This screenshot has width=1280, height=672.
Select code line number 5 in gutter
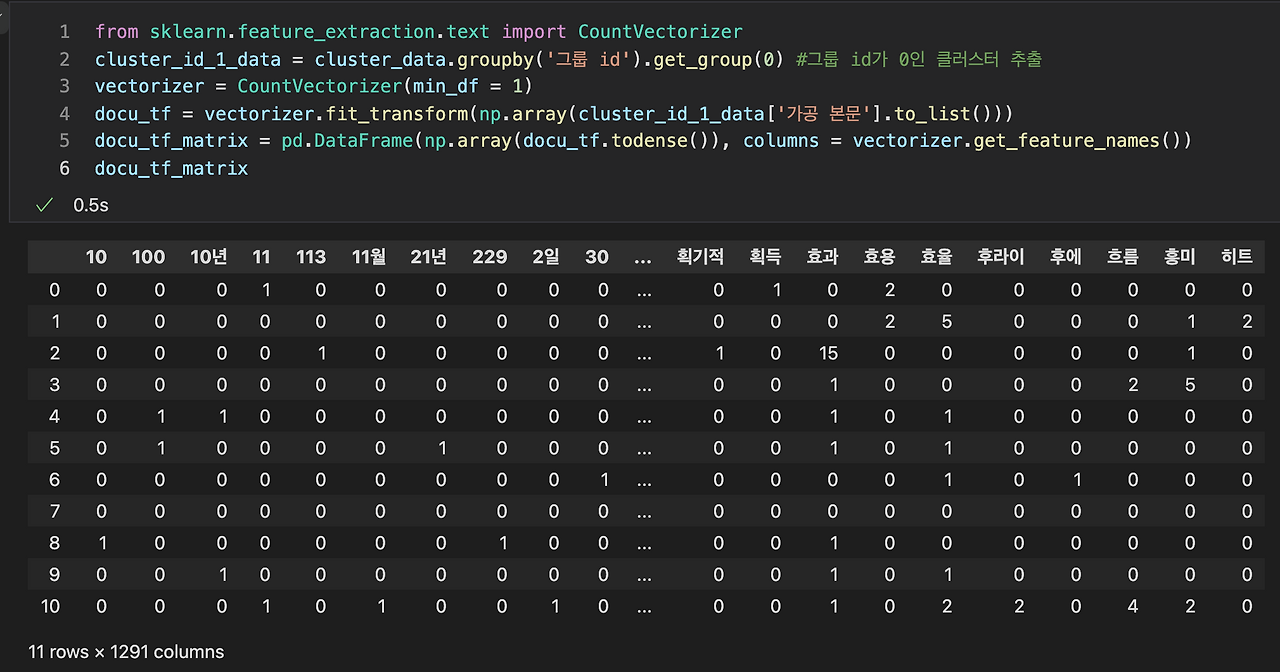(65, 140)
